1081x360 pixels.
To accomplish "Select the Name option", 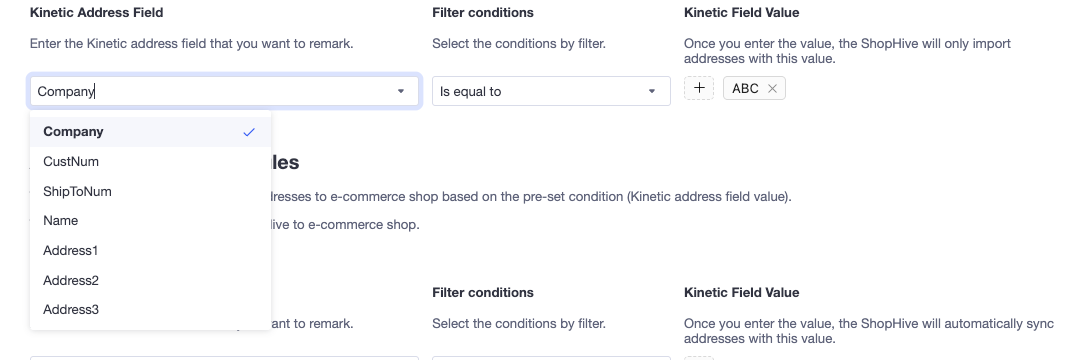I will point(150,221).
